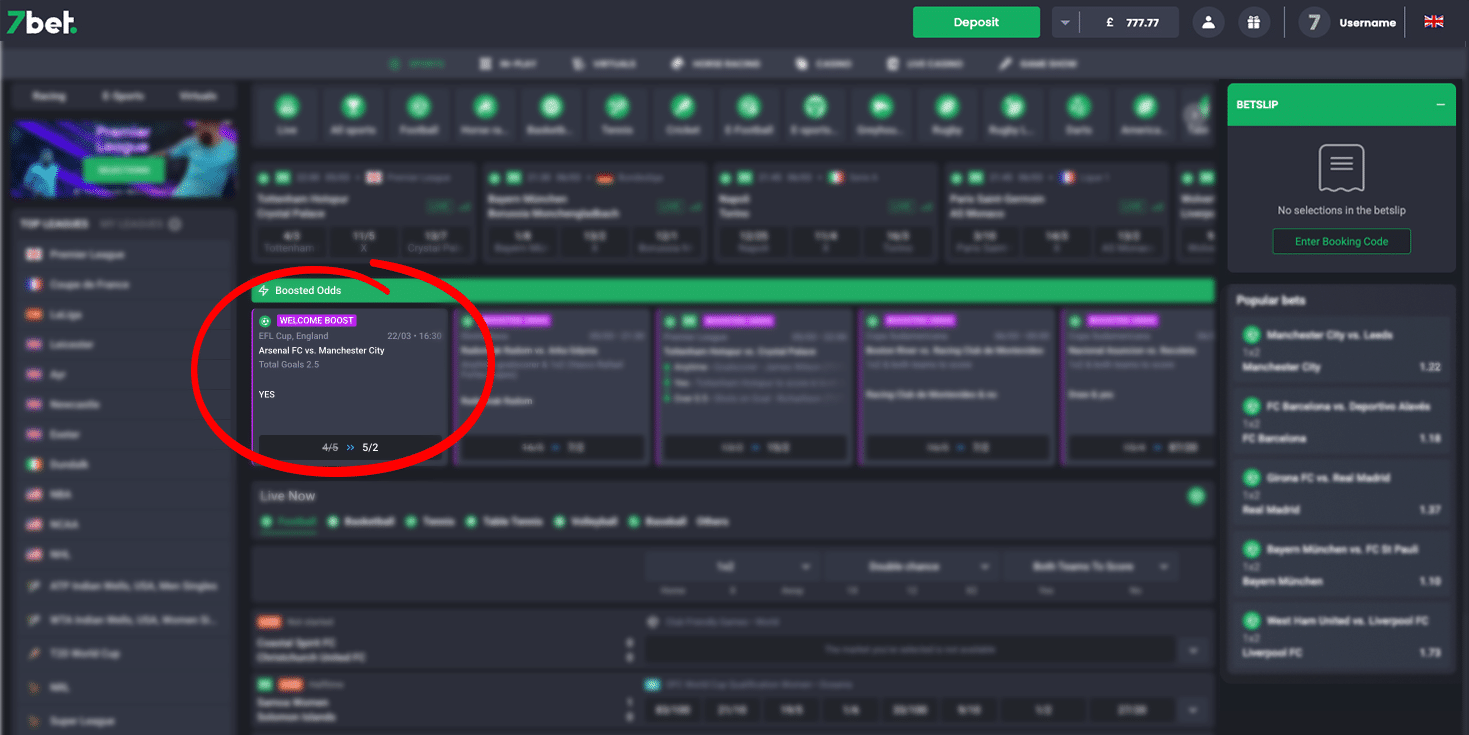
Task: Open the 1x2 market dropdown
Action: click(x=733, y=567)
